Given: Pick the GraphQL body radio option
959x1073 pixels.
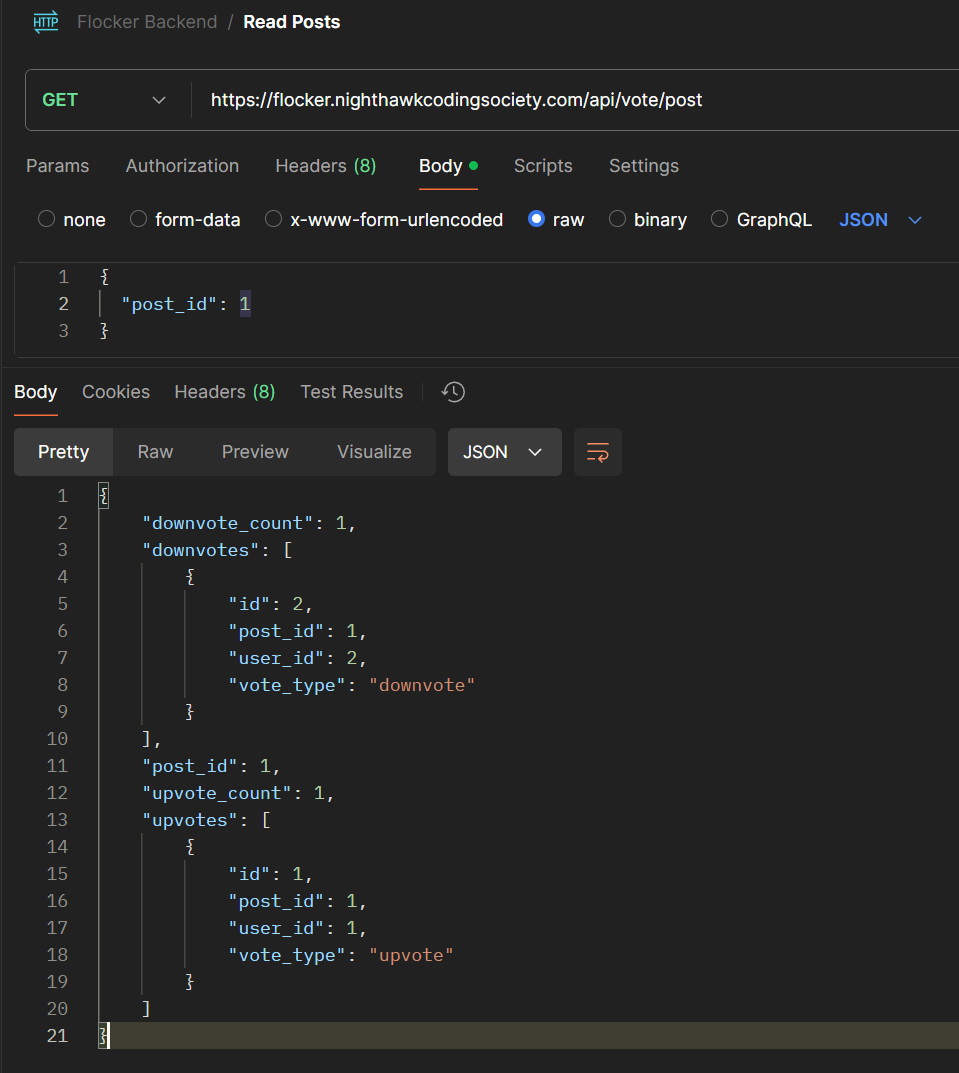Looking at the screenshot, I should point(721,220).
